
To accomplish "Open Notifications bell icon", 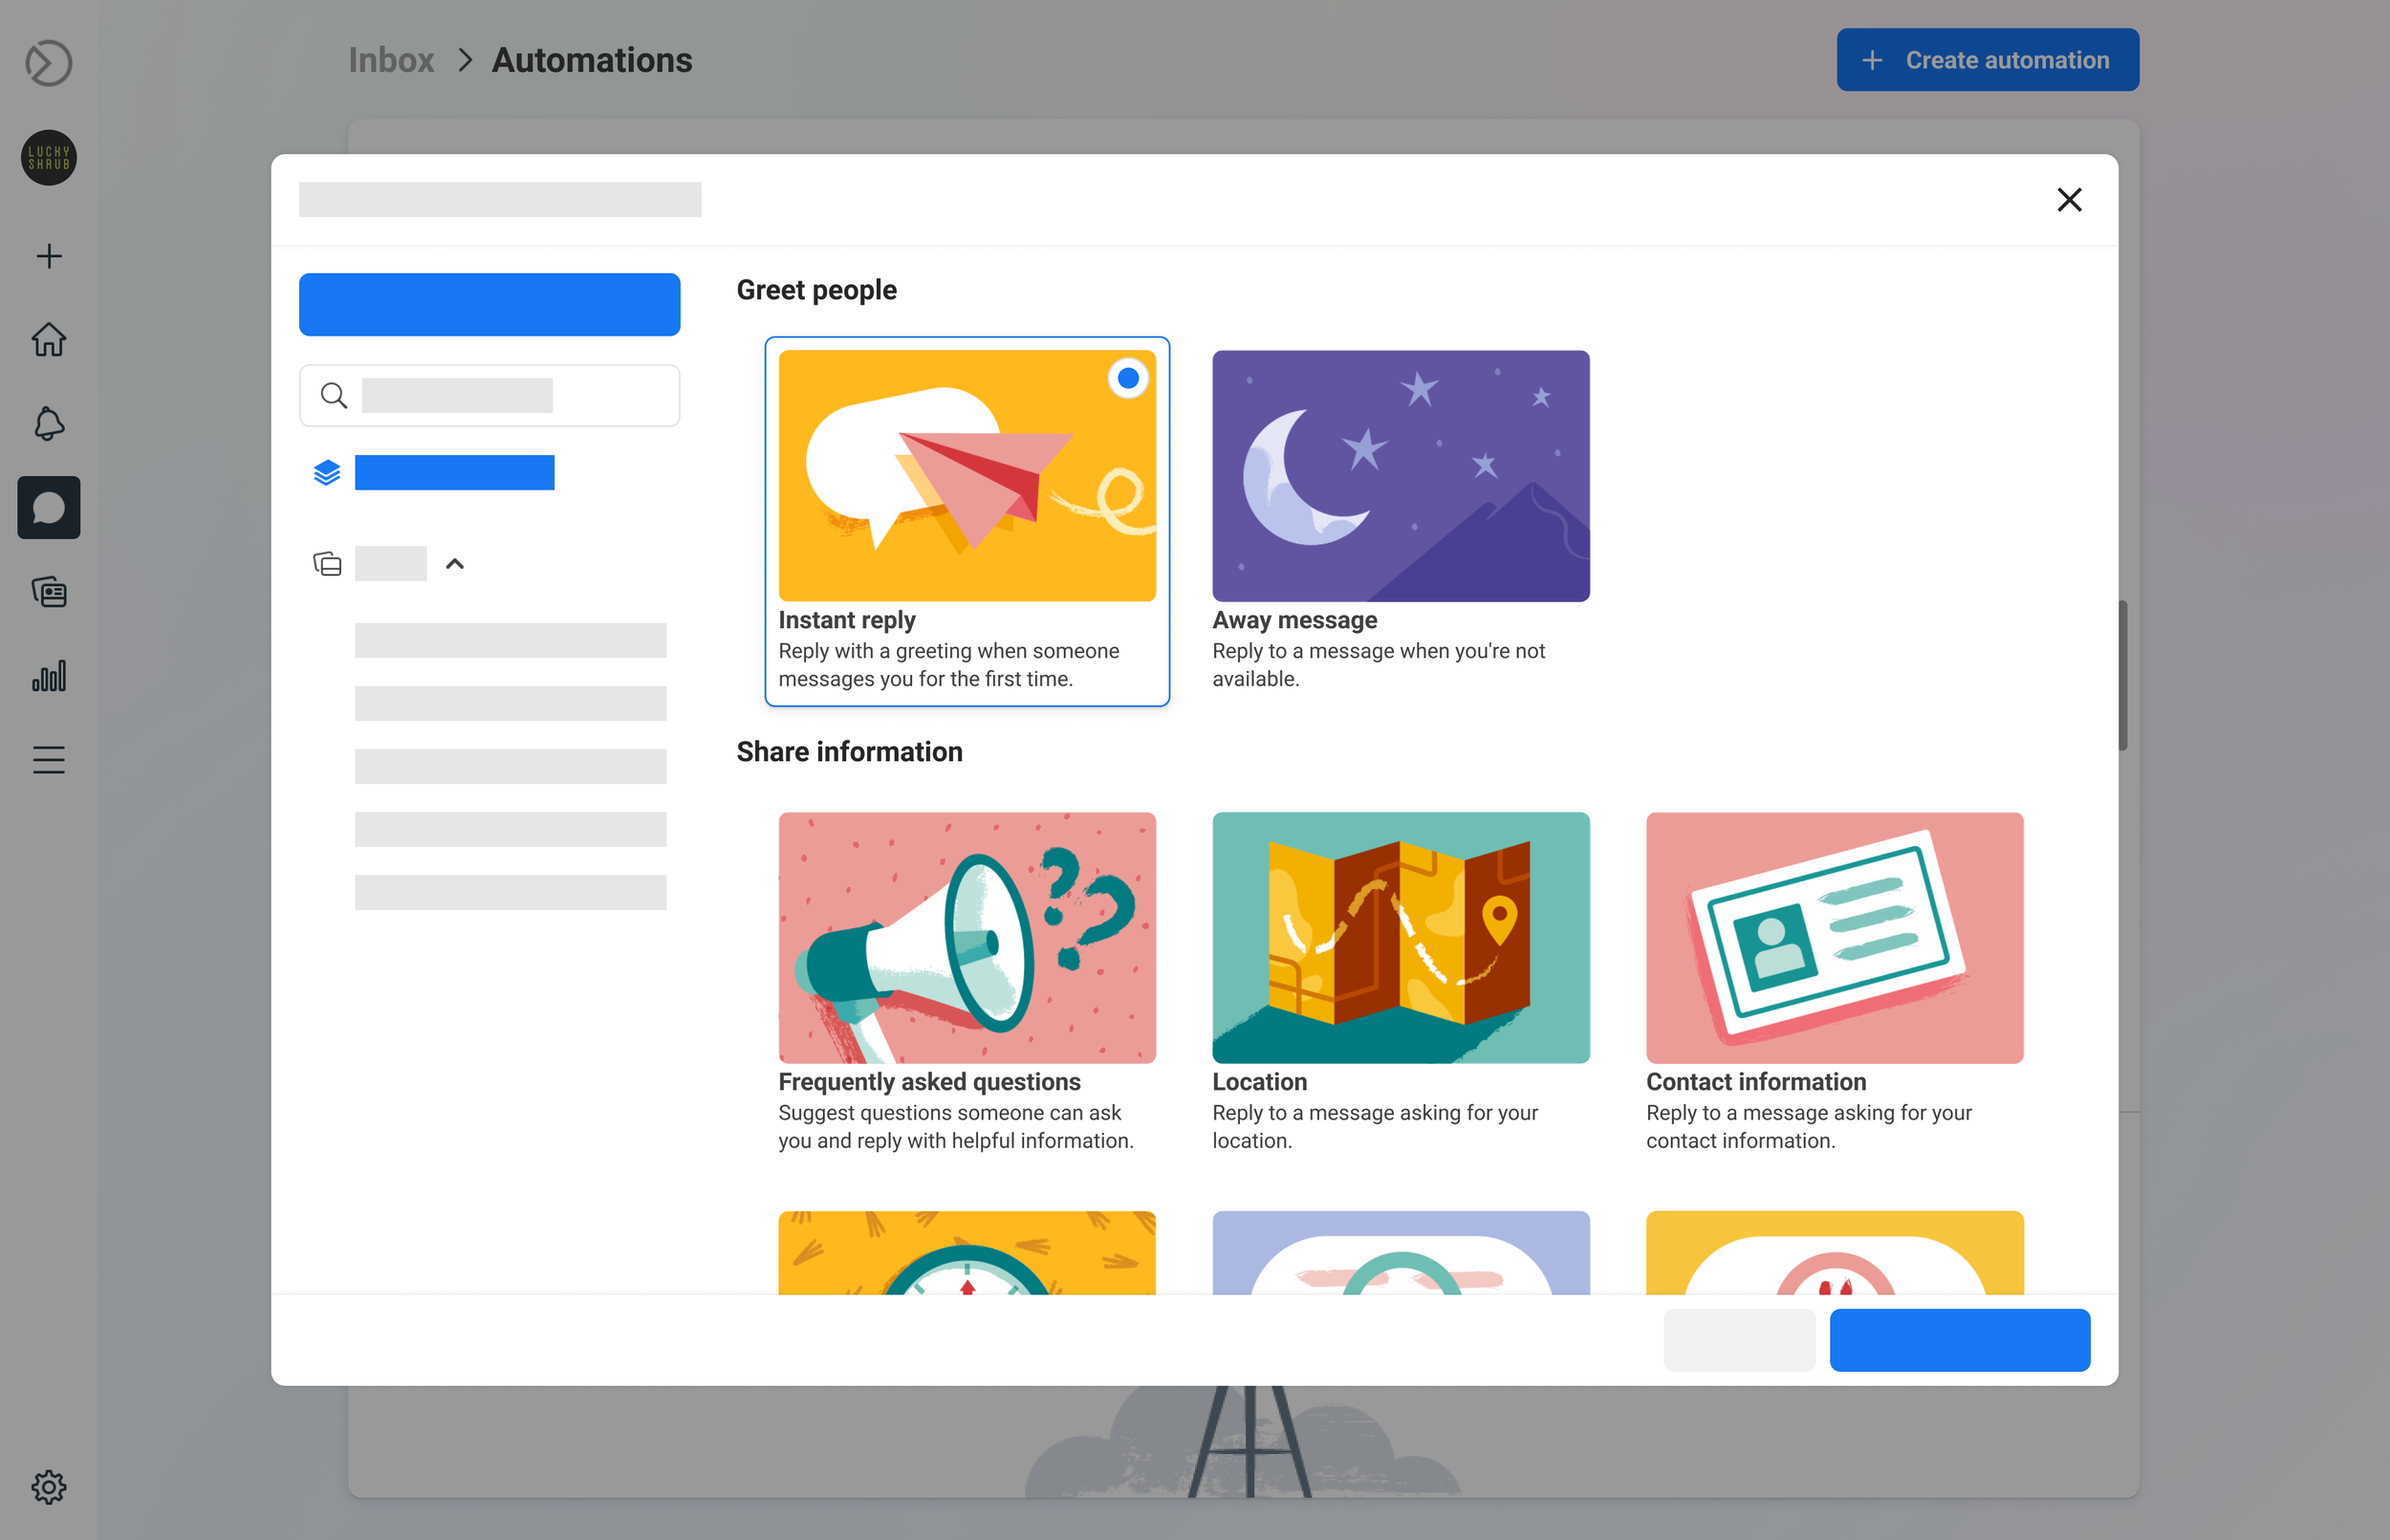I will [x=48, y=424].
